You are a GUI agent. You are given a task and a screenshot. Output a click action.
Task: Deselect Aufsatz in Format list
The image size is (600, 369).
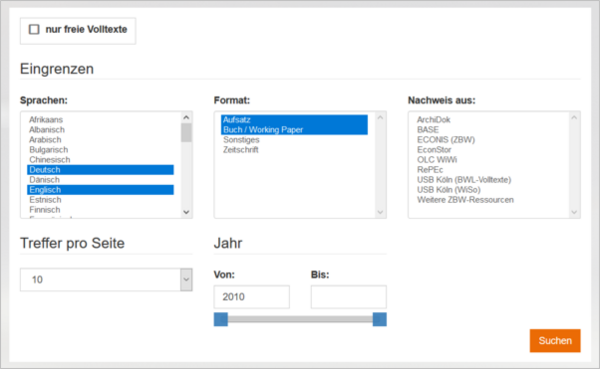tap(294, 120)
